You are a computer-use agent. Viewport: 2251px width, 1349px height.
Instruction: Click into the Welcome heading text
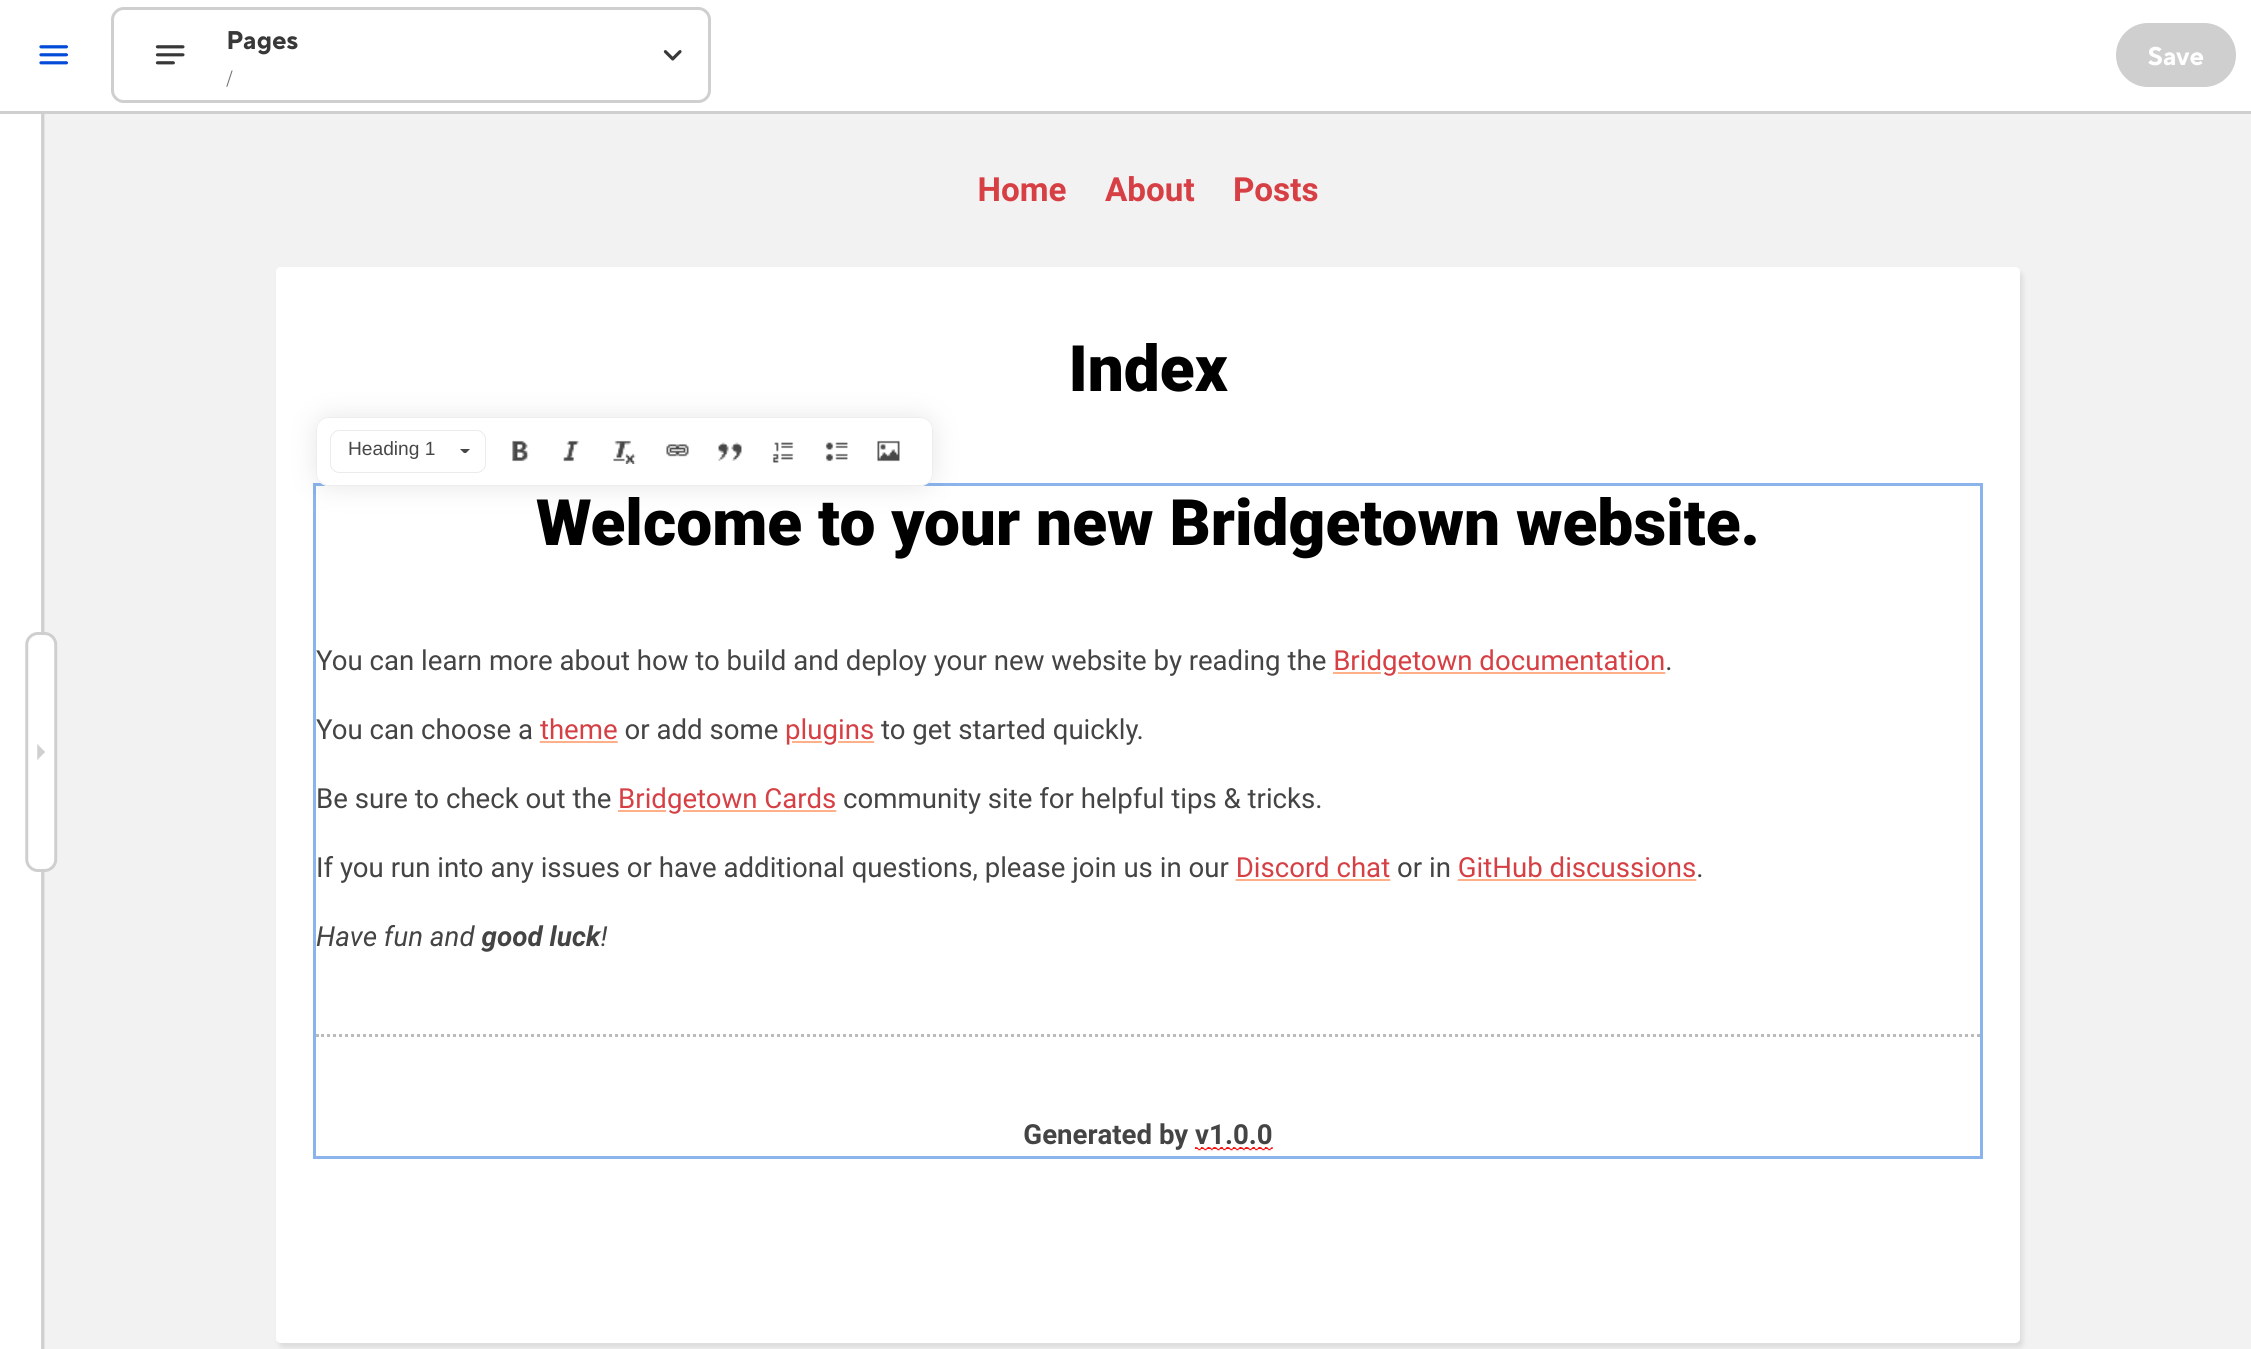(x=1146, y=524)
